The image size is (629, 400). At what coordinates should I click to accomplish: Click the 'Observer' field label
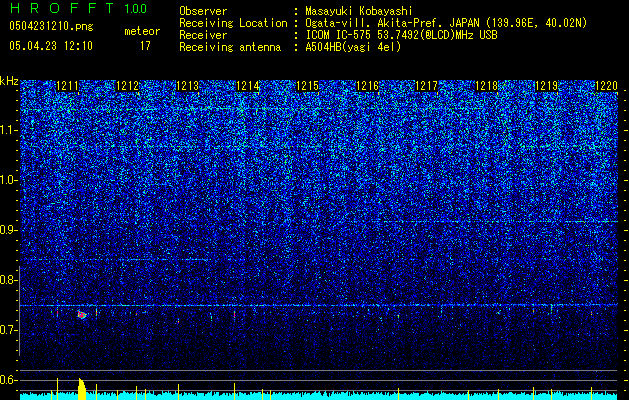(x=203, y=11)
